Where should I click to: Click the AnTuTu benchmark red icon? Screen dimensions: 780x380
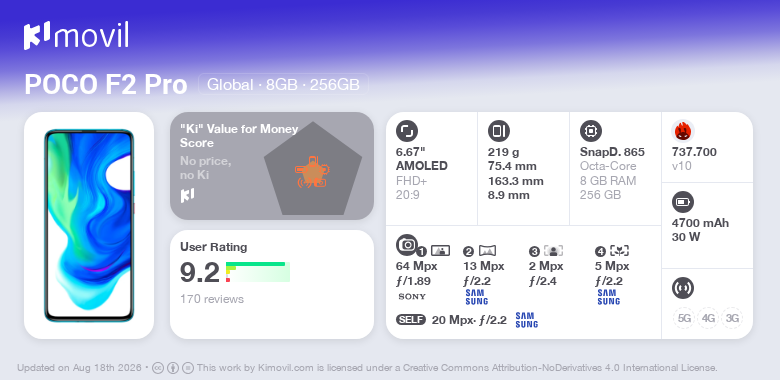tap(683, 131)
